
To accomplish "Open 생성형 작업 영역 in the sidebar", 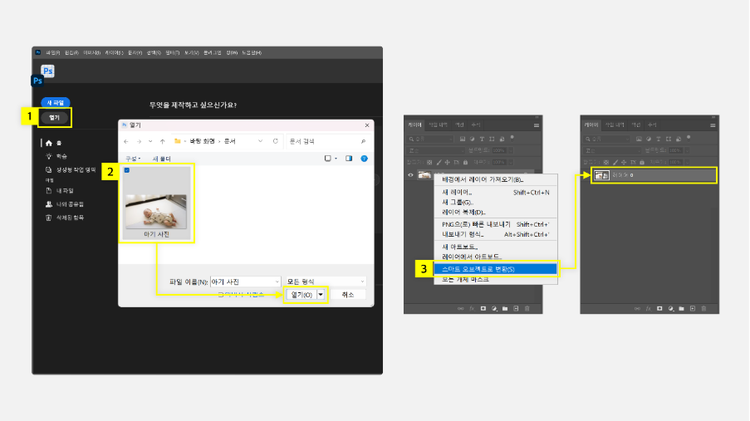I will coord(71,170).
